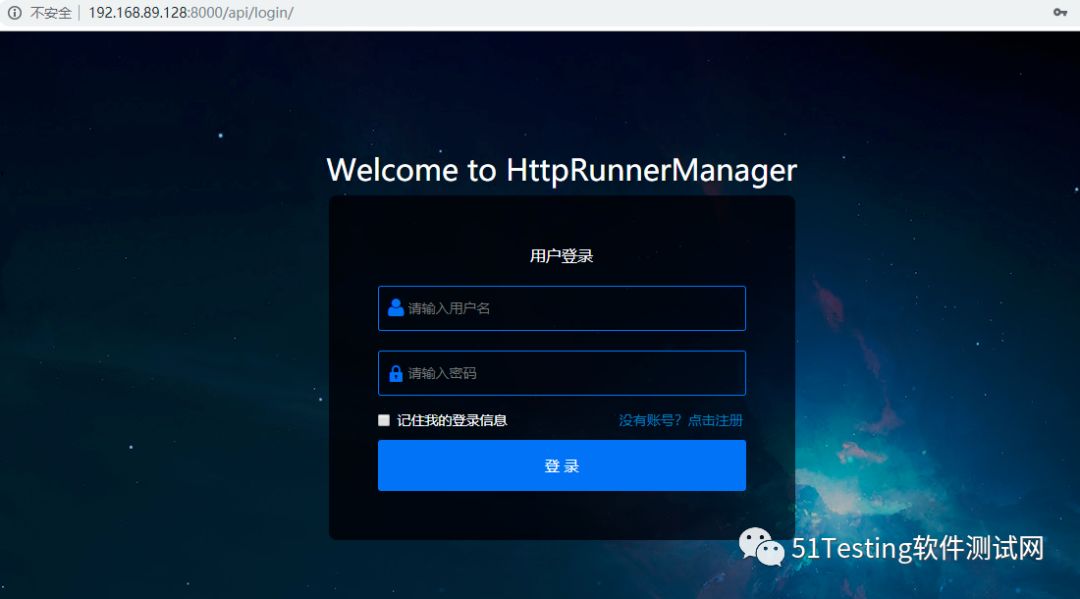This screenshot has width=1080, height=599.
Task: Click the 用户登录 heading text
Action: pyautogui.click(x=561, y=256)
